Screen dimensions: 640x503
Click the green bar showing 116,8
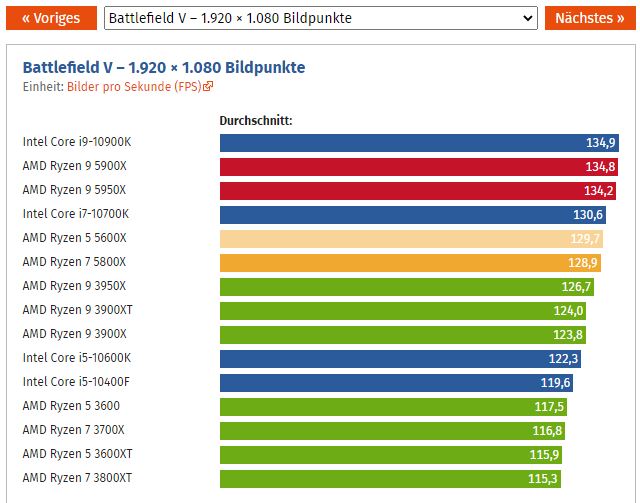[x=392, y=431]
